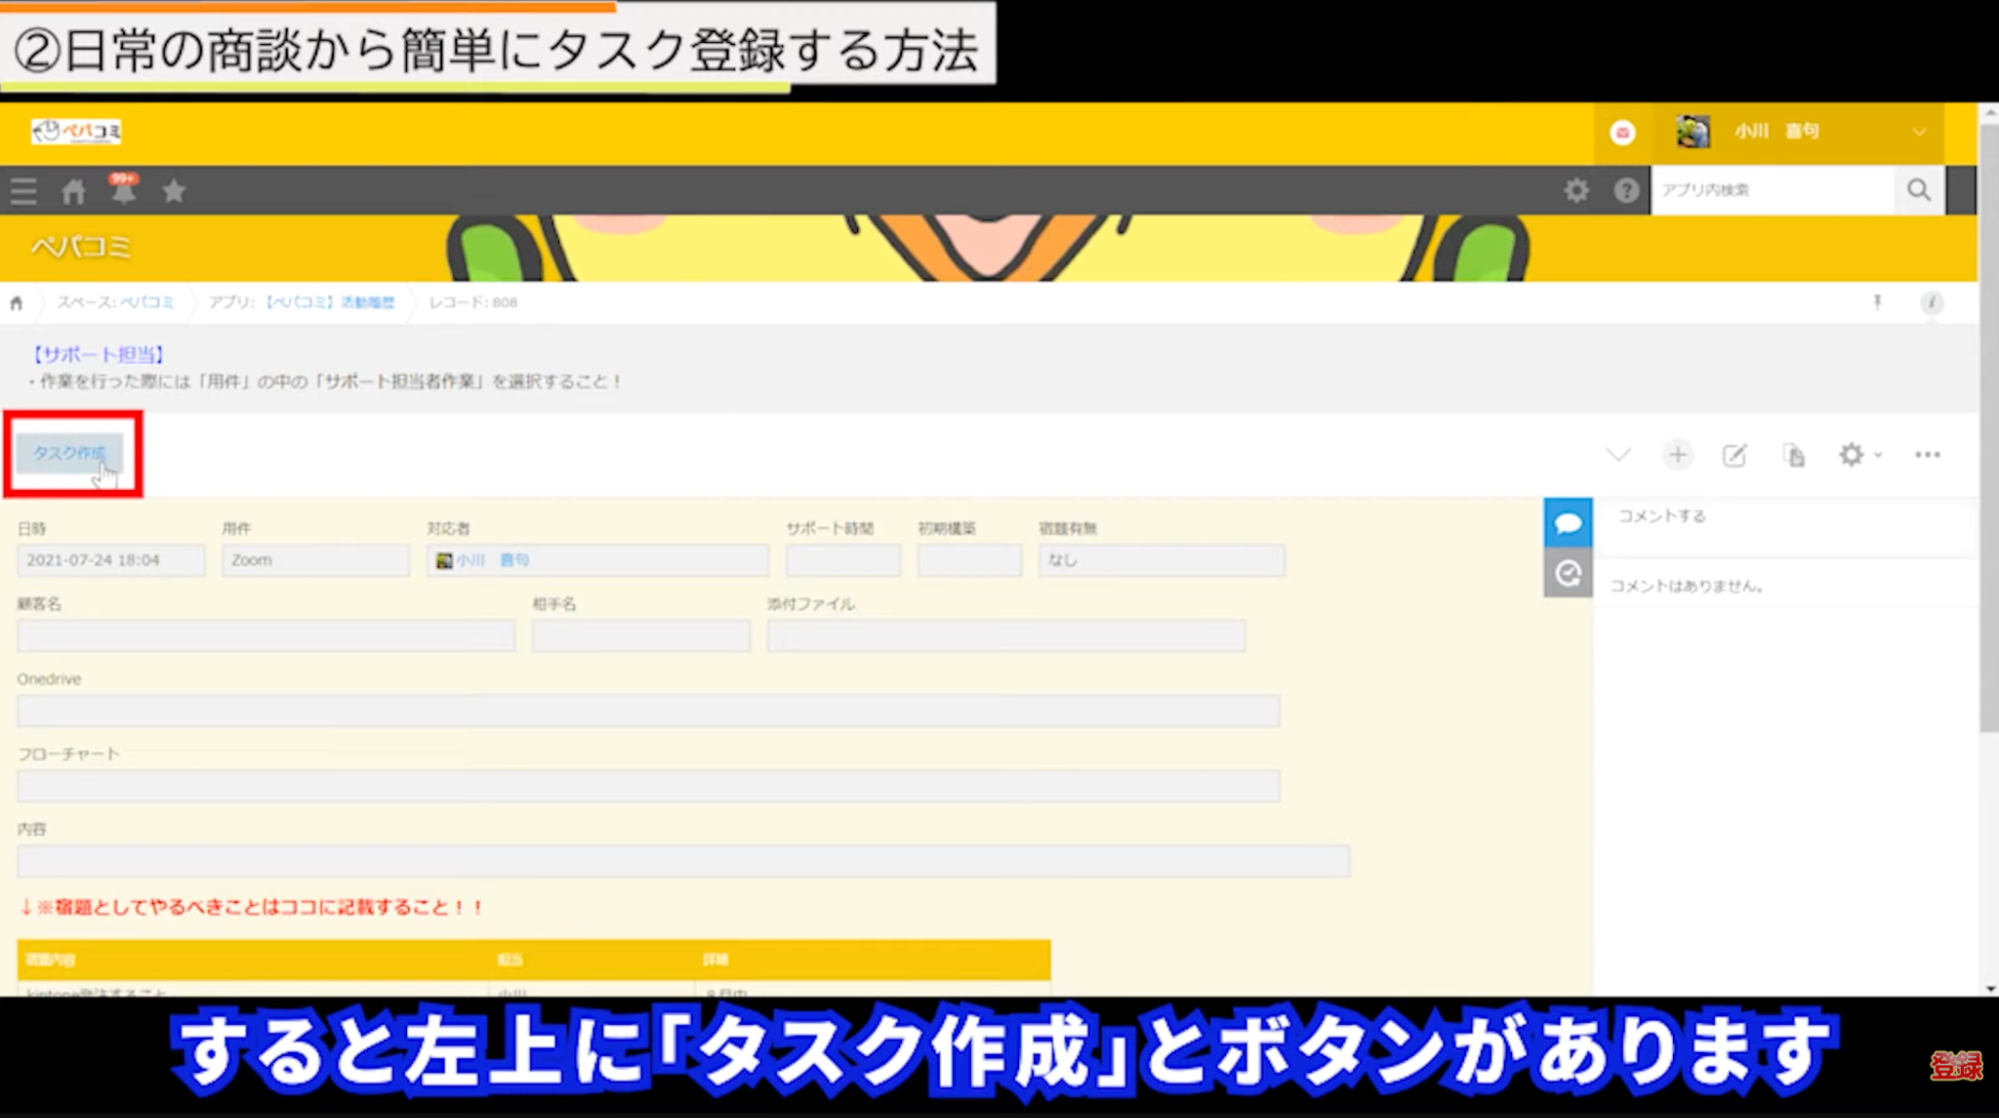Click the down chevron next record arrow

click(x=1618, y=455)
